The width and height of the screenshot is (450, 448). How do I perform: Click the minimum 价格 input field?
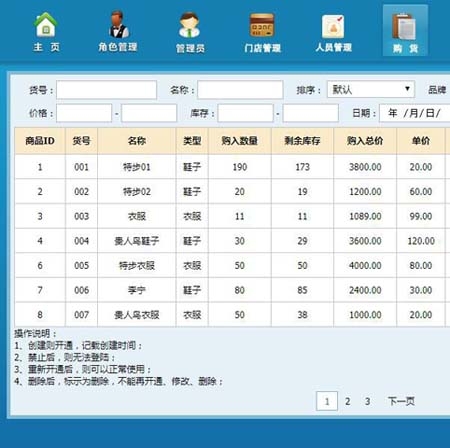point(84,113)
